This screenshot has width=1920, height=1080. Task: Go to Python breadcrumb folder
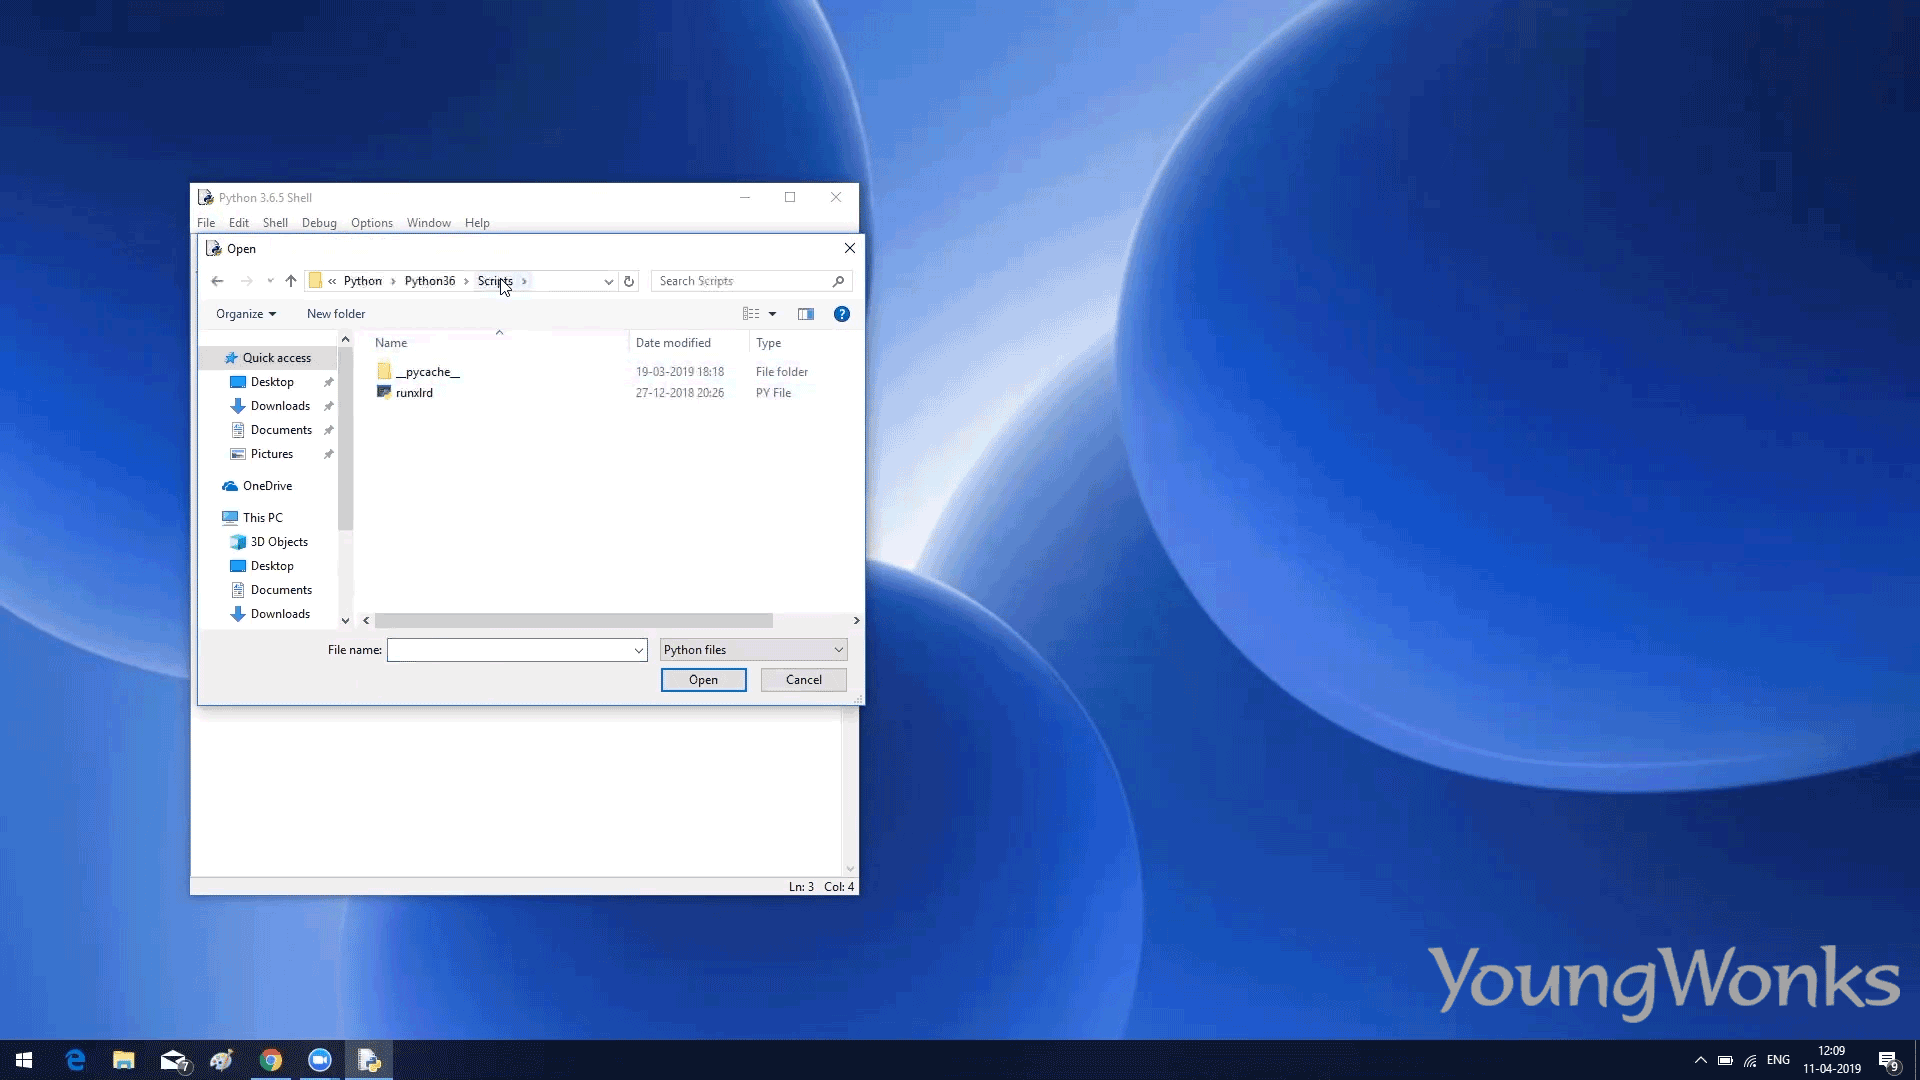363,281
